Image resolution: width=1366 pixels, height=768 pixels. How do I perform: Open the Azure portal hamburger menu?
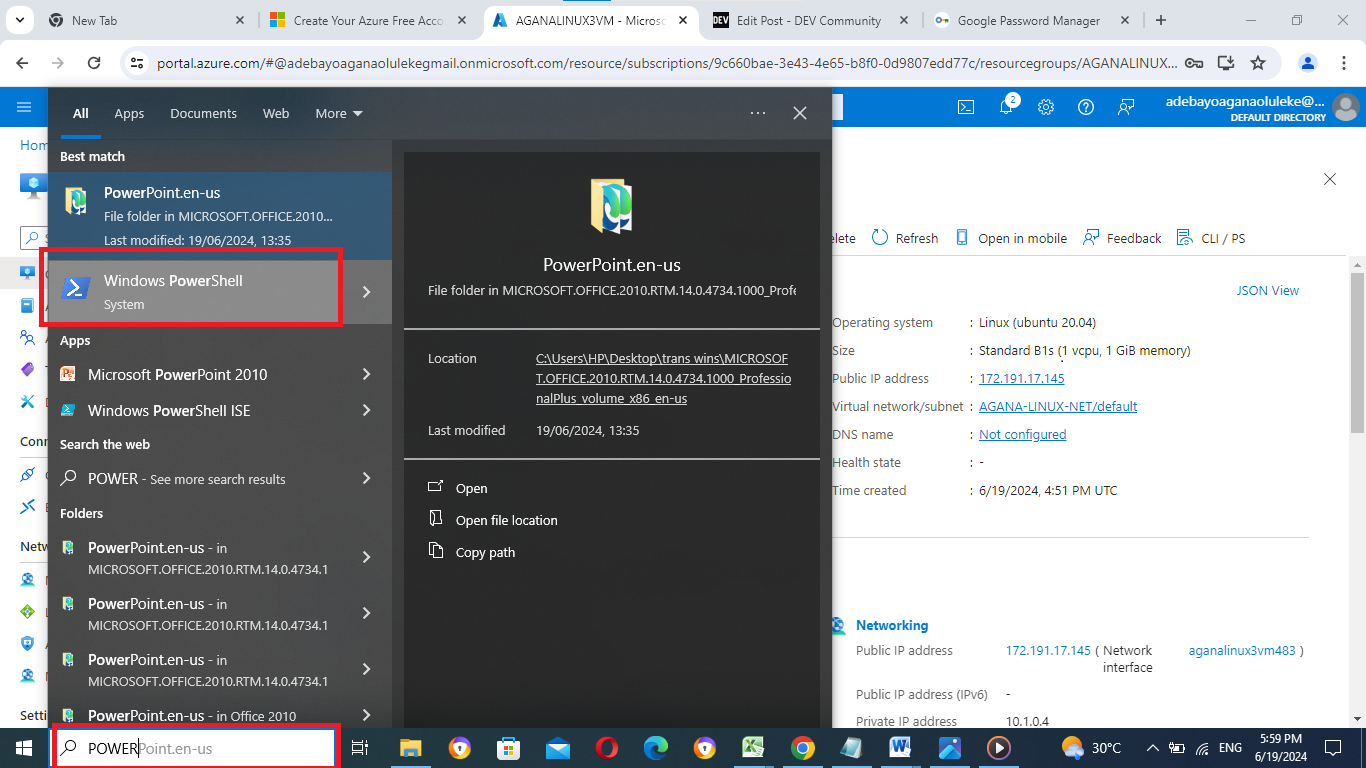24,107
